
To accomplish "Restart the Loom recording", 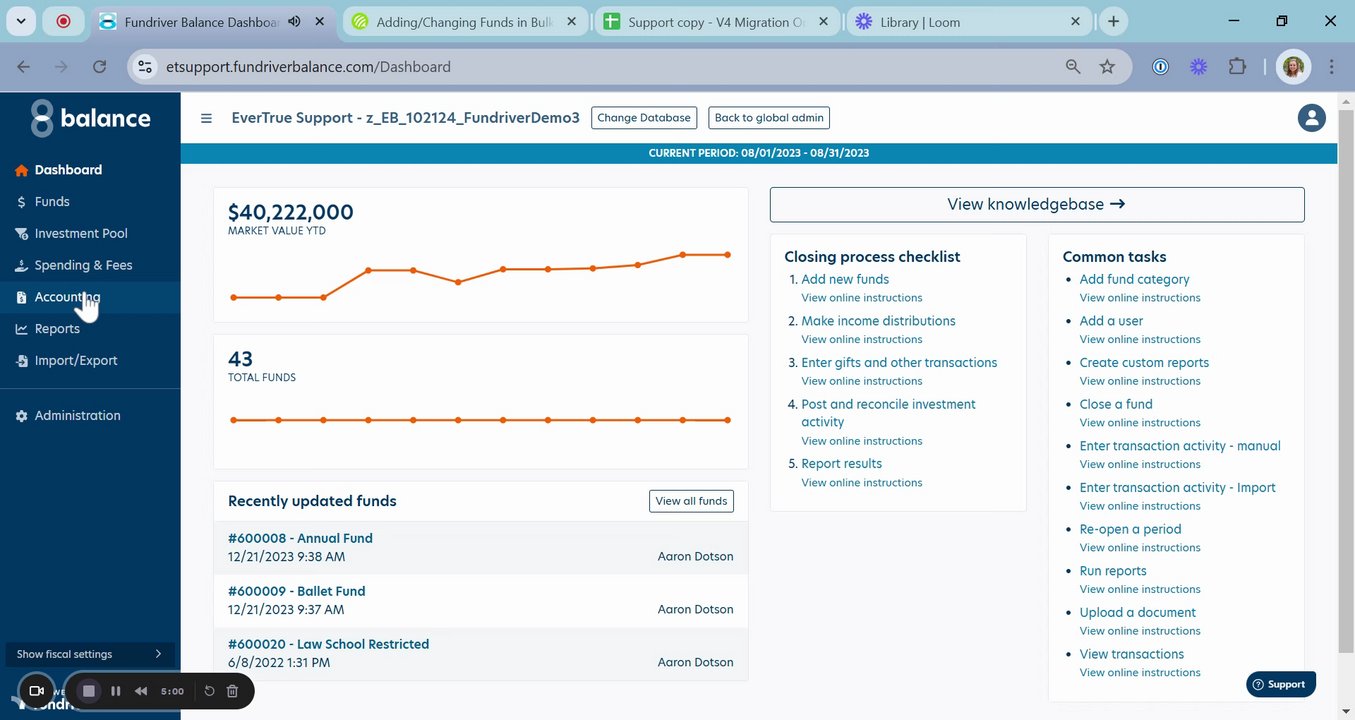I will (209, 691).
